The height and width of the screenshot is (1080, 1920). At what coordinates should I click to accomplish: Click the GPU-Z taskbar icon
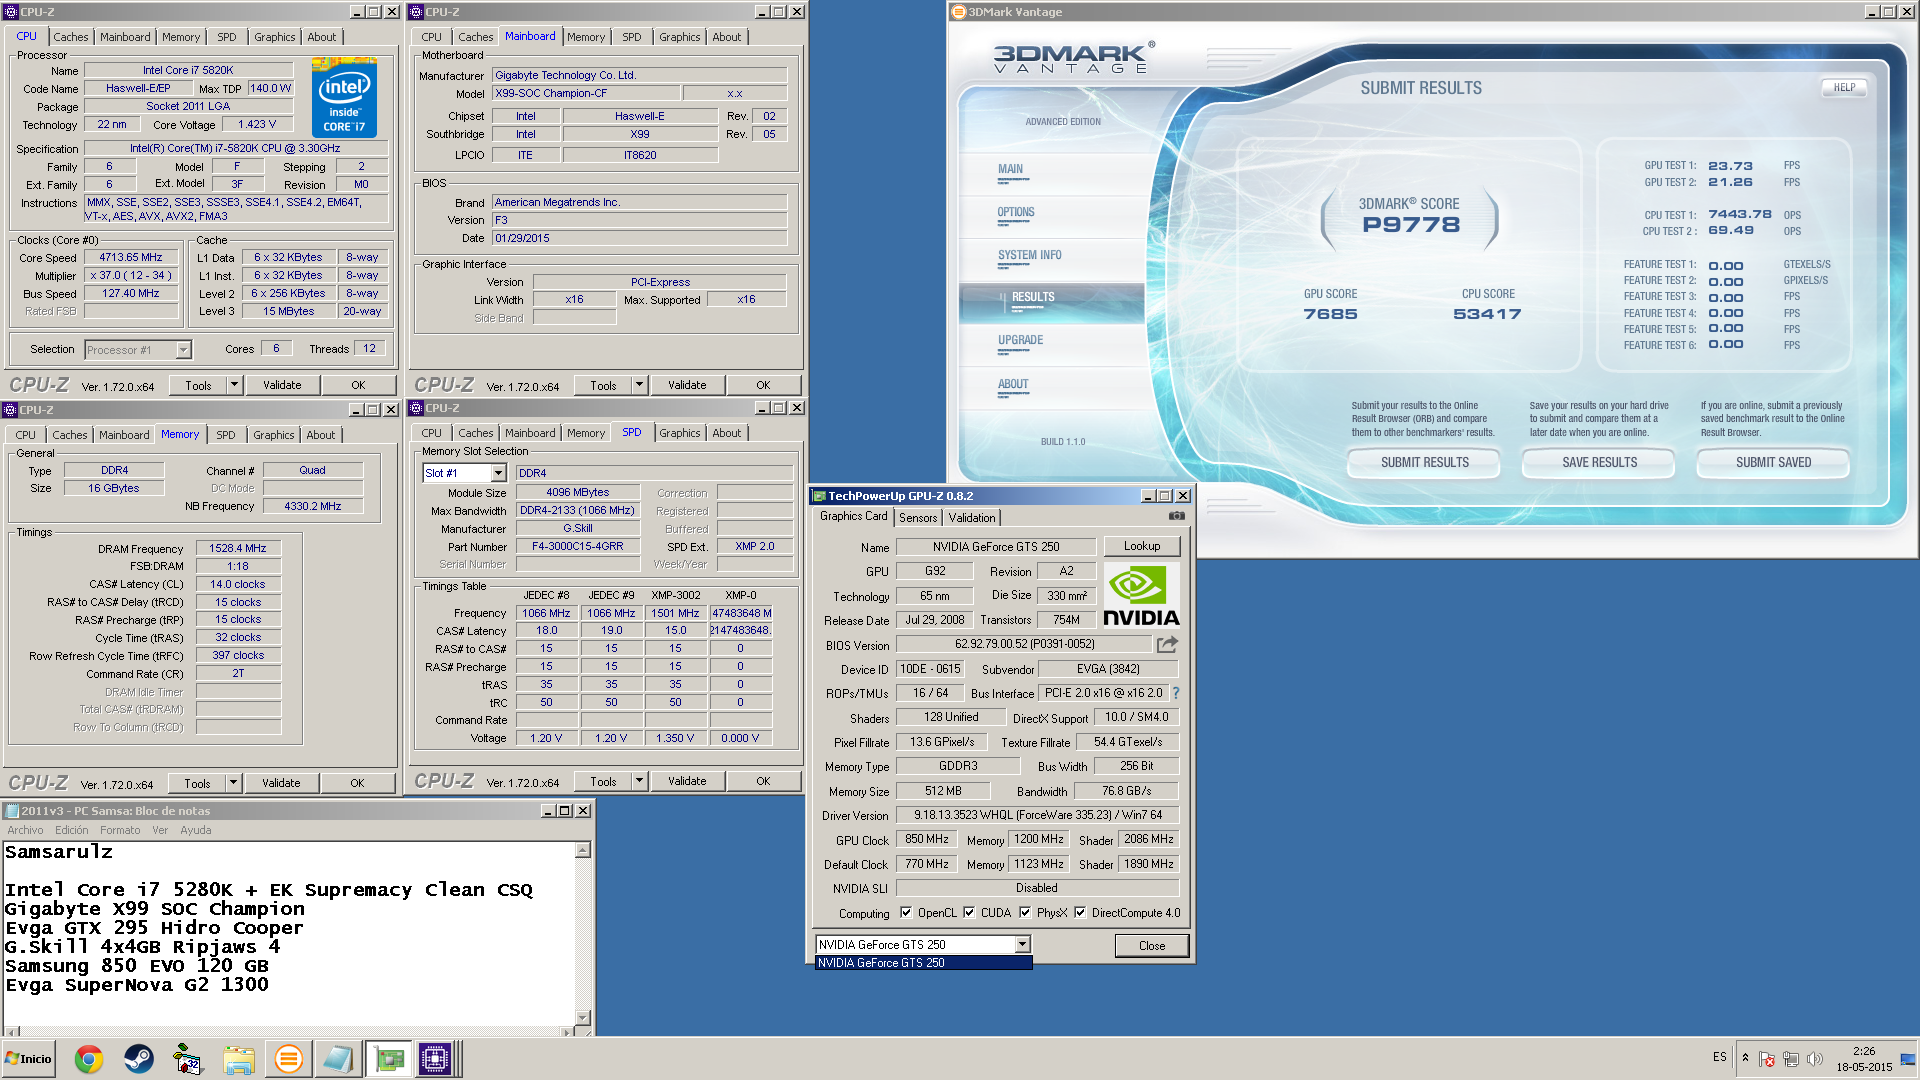[388, 1059]
